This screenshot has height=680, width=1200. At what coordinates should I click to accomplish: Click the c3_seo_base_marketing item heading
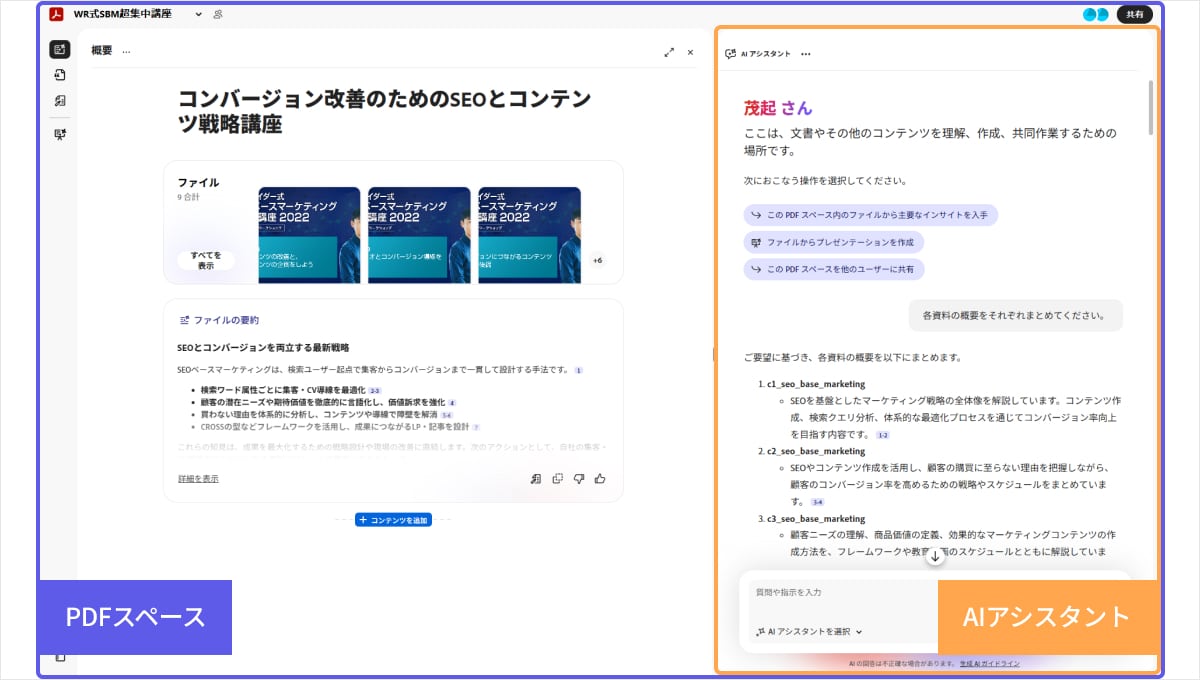coord(816,519)
